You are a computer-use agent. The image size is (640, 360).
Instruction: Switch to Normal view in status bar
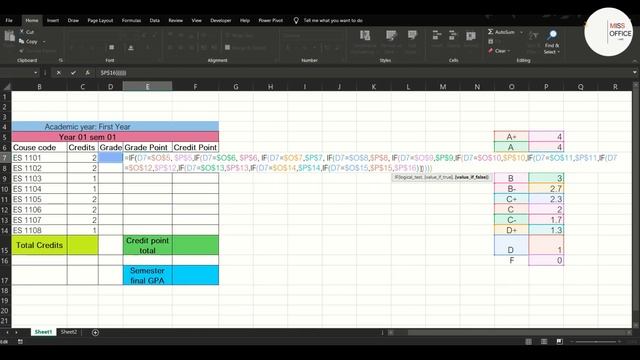click(529, 342)
